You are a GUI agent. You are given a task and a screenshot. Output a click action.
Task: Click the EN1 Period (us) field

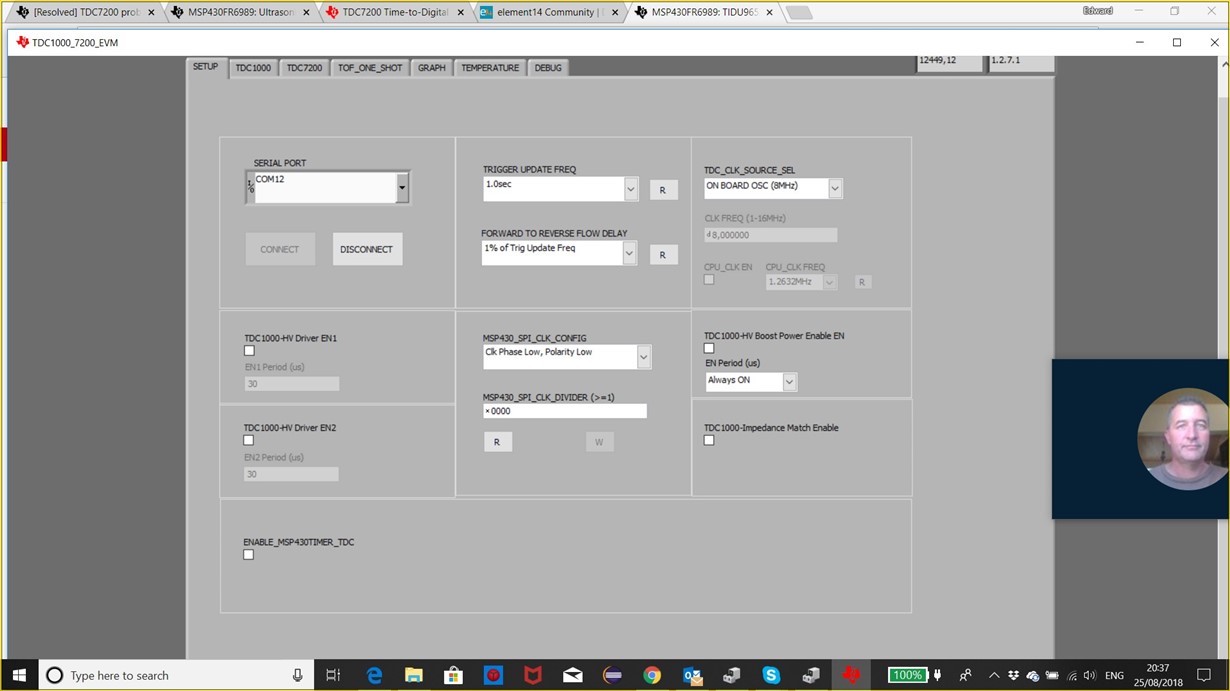[291, 384]
